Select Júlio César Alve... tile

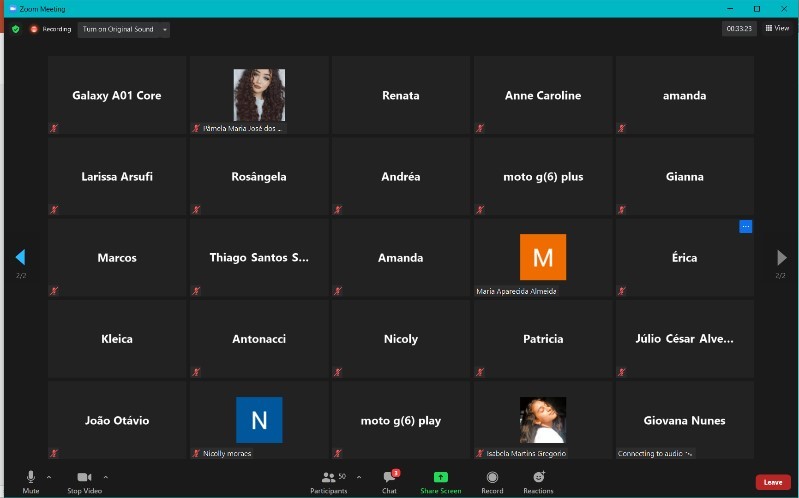point(685,339)
